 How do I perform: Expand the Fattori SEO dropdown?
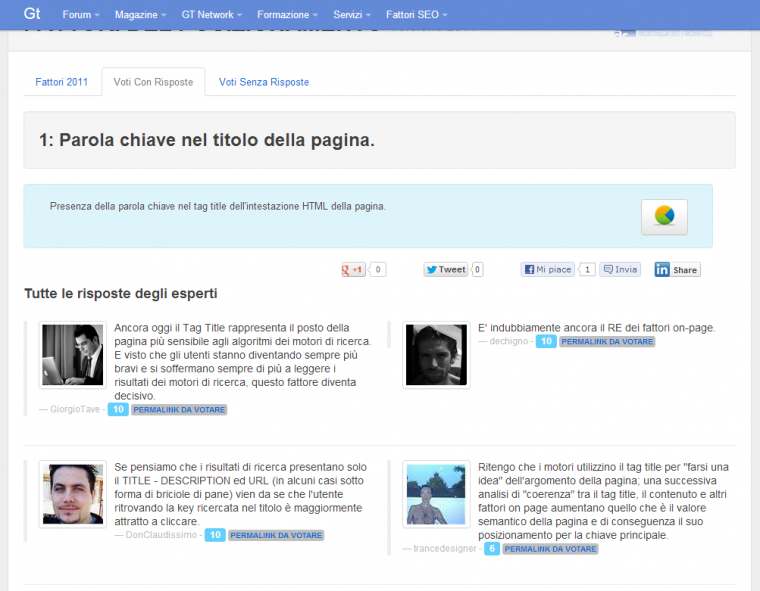coord(416,15)
